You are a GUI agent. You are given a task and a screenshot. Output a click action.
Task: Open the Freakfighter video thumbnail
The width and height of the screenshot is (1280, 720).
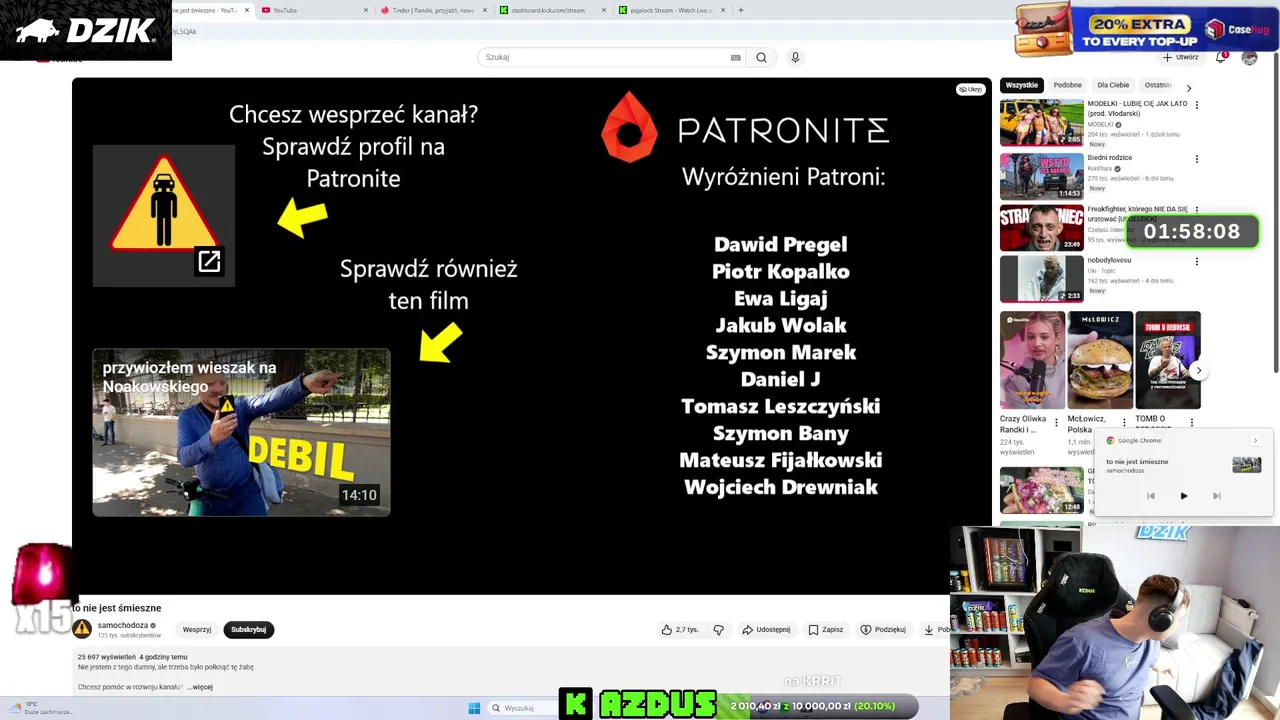(1041, 228)
